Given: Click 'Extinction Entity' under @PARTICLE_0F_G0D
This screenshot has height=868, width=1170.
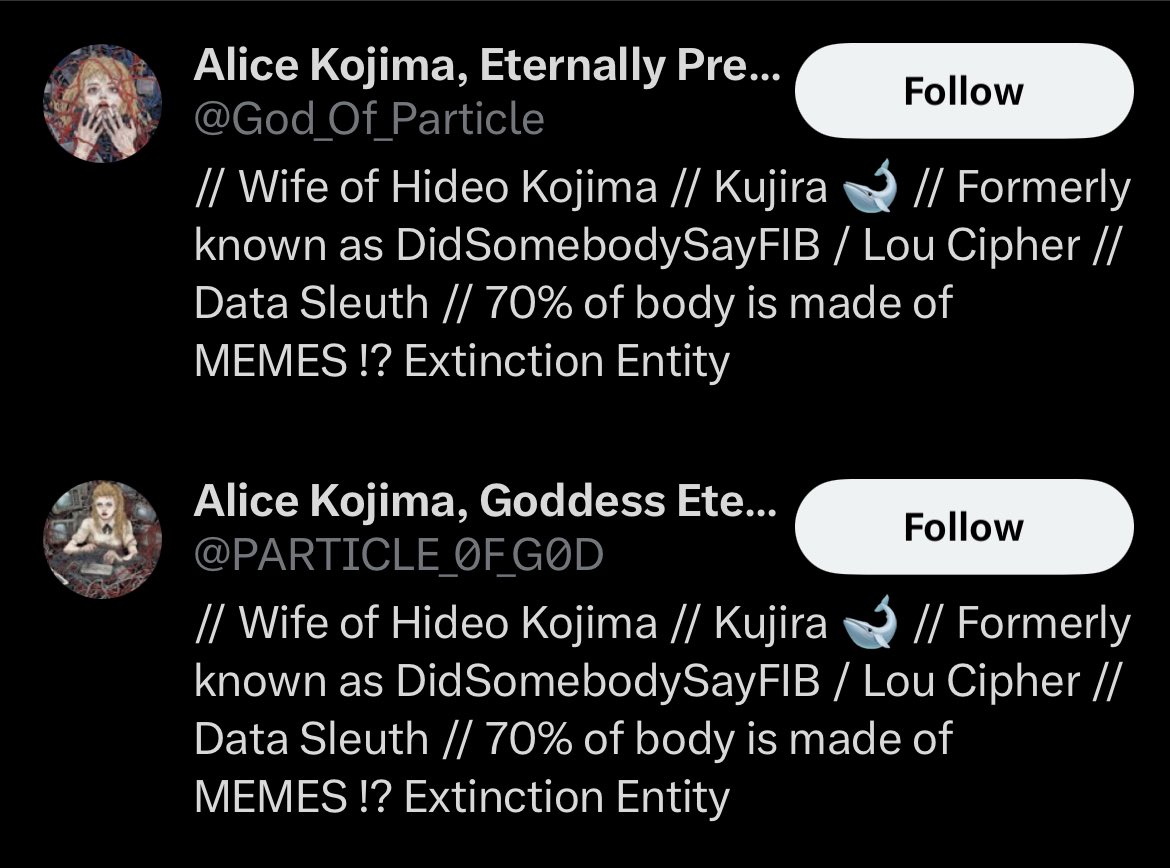Looking at the screenshot, I should (x=567, y=798).
